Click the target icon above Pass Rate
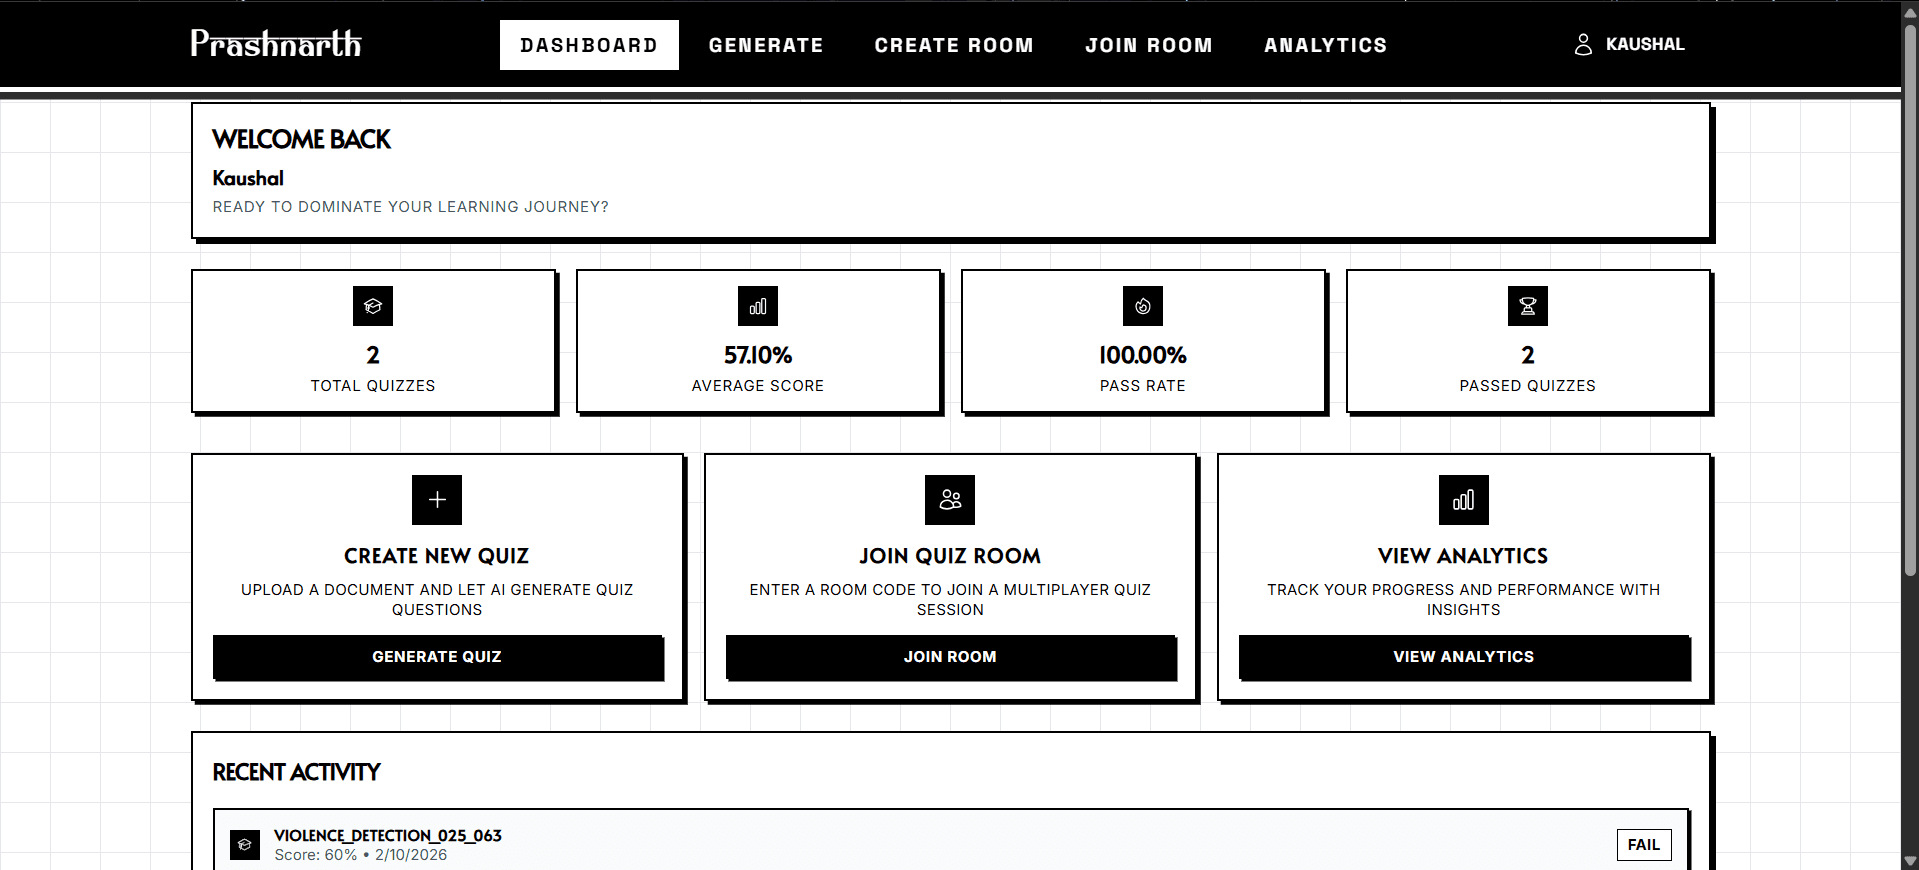The width and height of the screenshot is (1919, 870). (1143, 306)
